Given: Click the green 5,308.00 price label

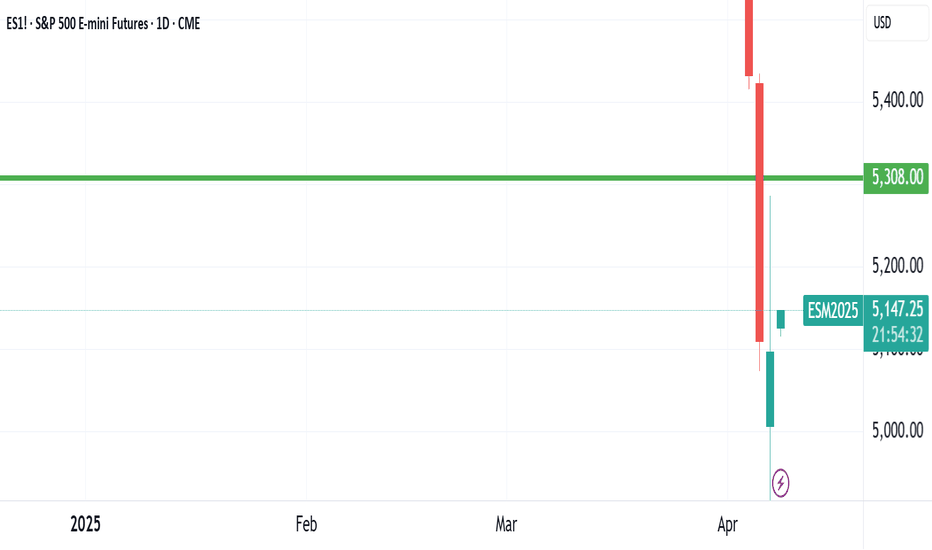Looking at the screenshot, I should click(896, 177).
